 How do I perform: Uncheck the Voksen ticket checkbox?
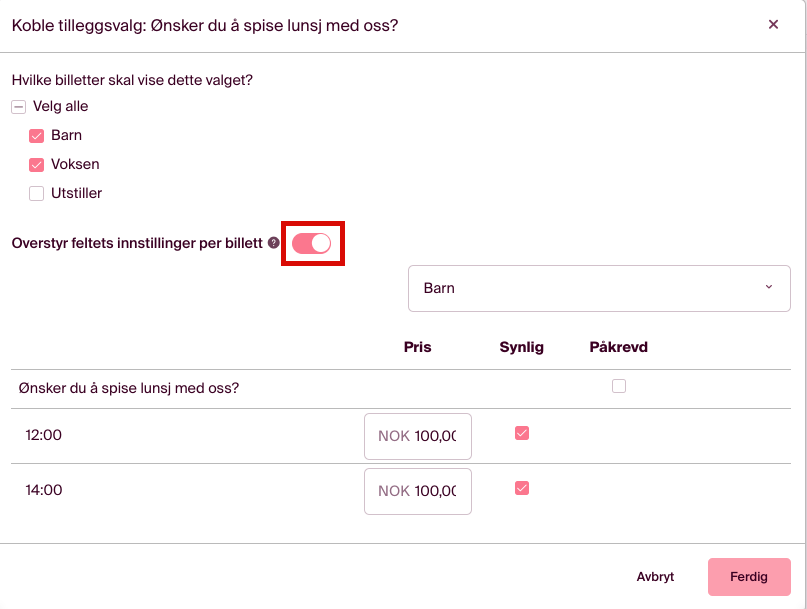[37, 165]
